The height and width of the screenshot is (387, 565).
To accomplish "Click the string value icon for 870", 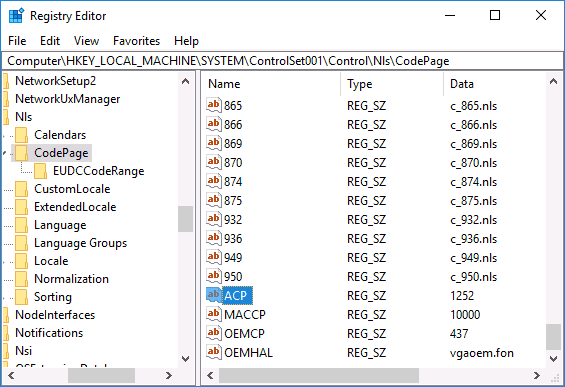I will pos(213,162).
